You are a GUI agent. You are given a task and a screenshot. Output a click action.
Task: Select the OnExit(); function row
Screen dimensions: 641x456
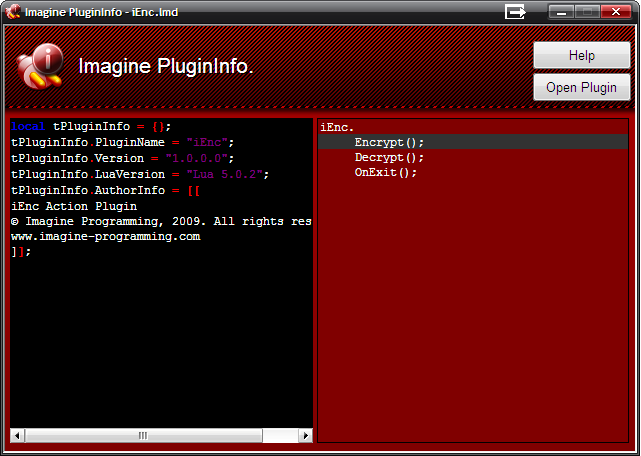[473, 172]
